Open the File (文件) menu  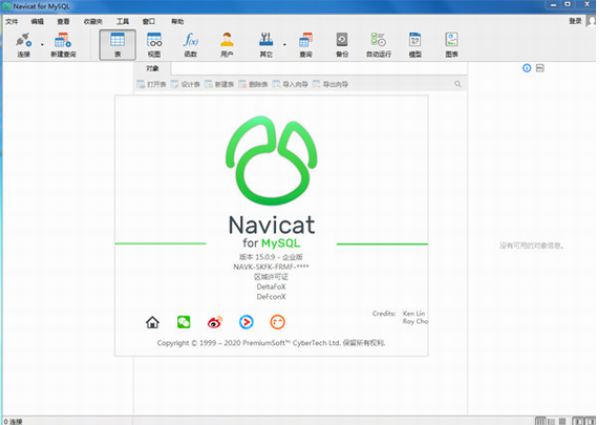(11, 20)
